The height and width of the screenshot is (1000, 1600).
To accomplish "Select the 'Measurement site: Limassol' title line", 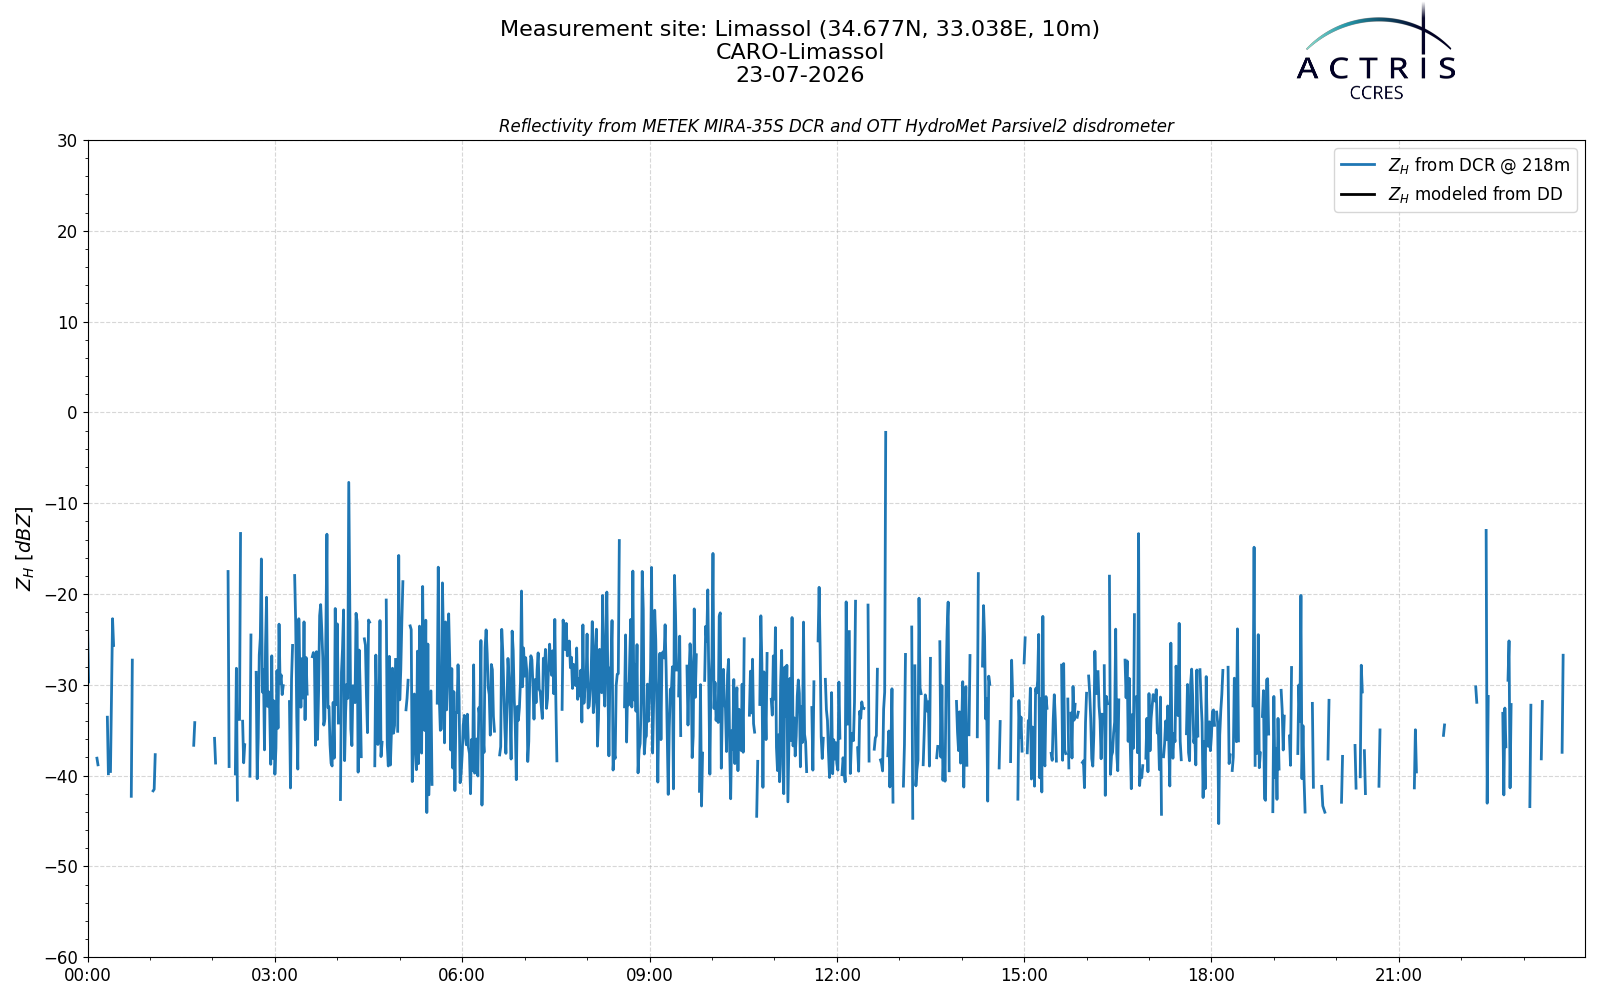I will tap(799, 29).
